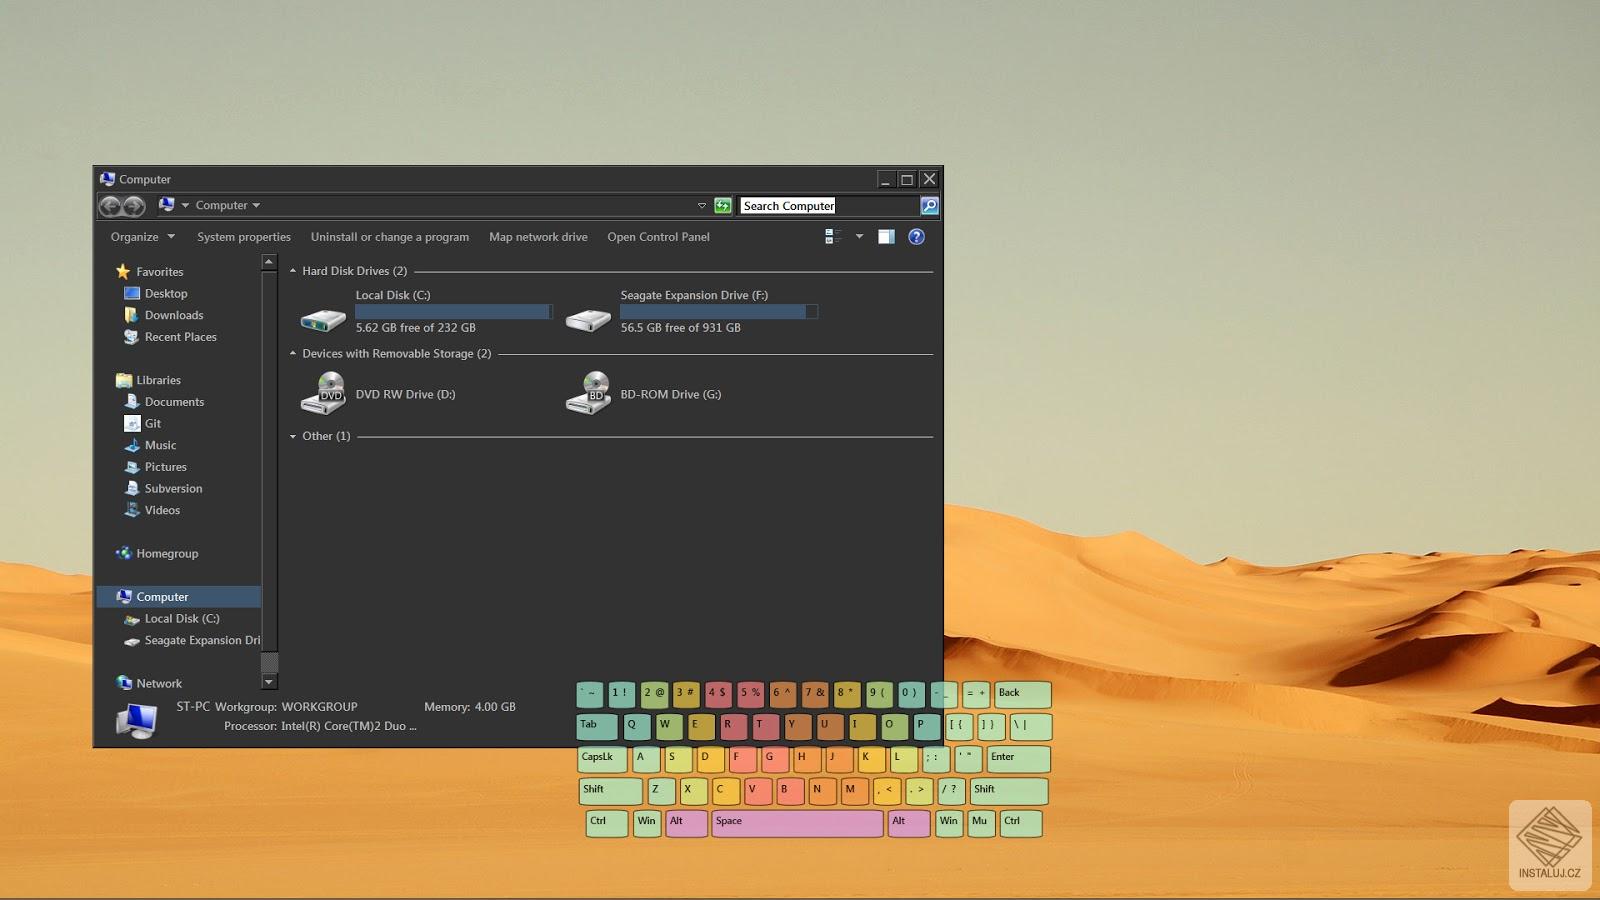Viewport: 1600px width, 900px height.
Task: Open dropdown arrow after Computer breadcrumb
Action: 256,206
